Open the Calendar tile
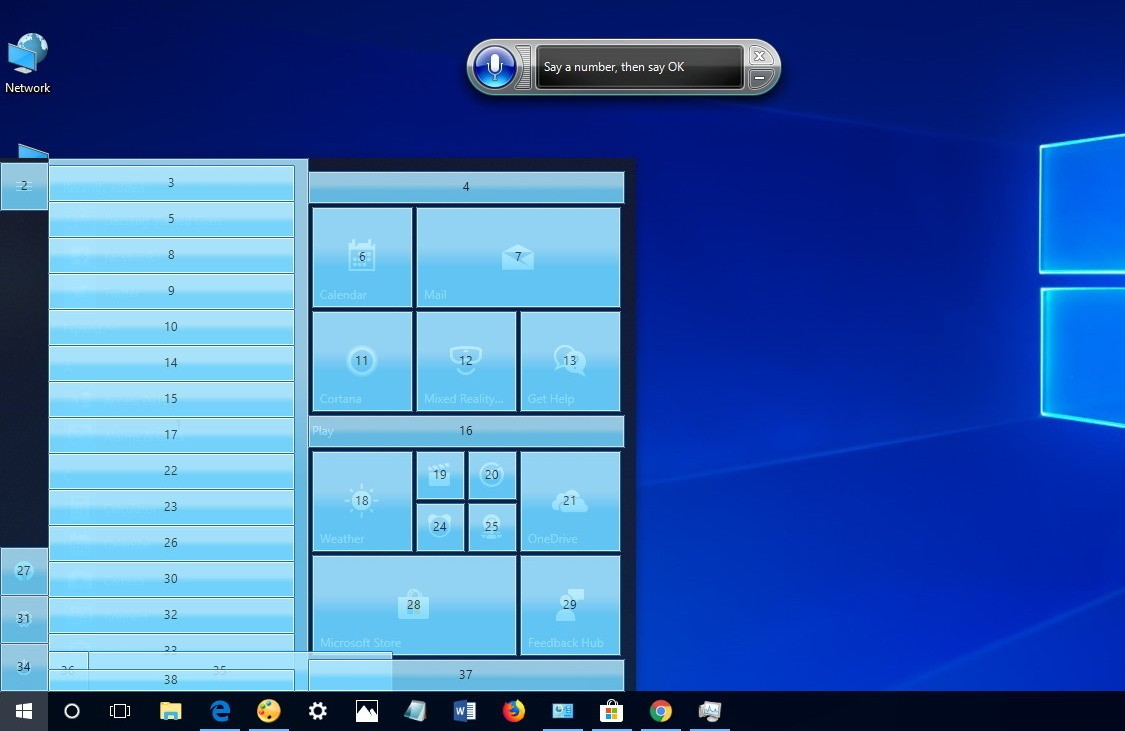 pyautogui.click(x=362, y=257)
